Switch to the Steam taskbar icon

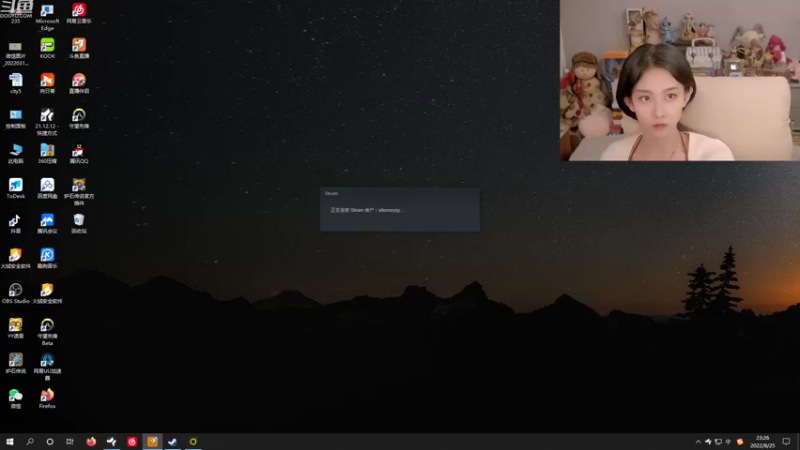click(172, 442)
